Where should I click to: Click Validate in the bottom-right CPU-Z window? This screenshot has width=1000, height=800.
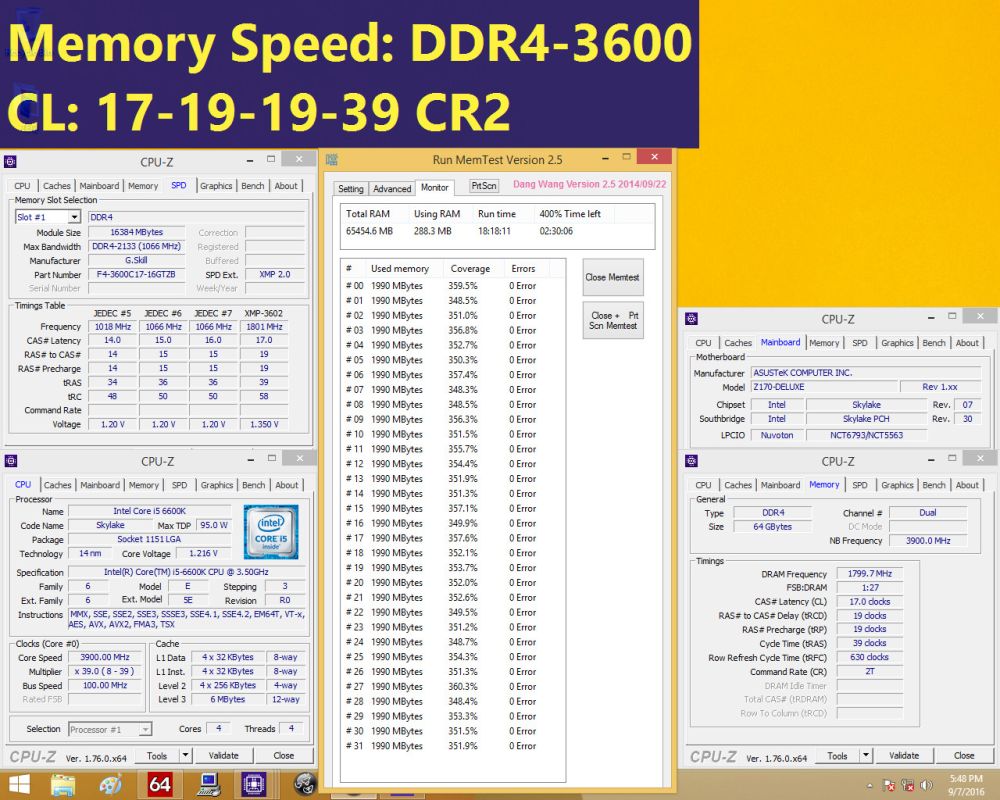point(905,755)
